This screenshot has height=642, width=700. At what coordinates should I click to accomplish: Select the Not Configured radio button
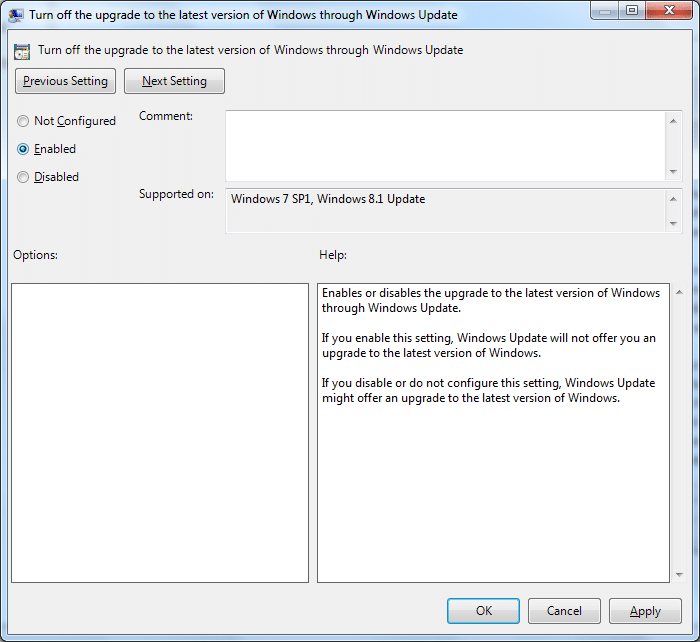(x=23, y=121)
